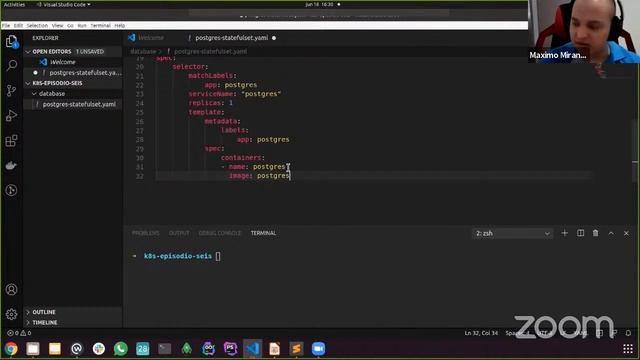Open notifications bell in status bar
The image size is (640, 360).
pyautogui.click(x=628, y=333)
